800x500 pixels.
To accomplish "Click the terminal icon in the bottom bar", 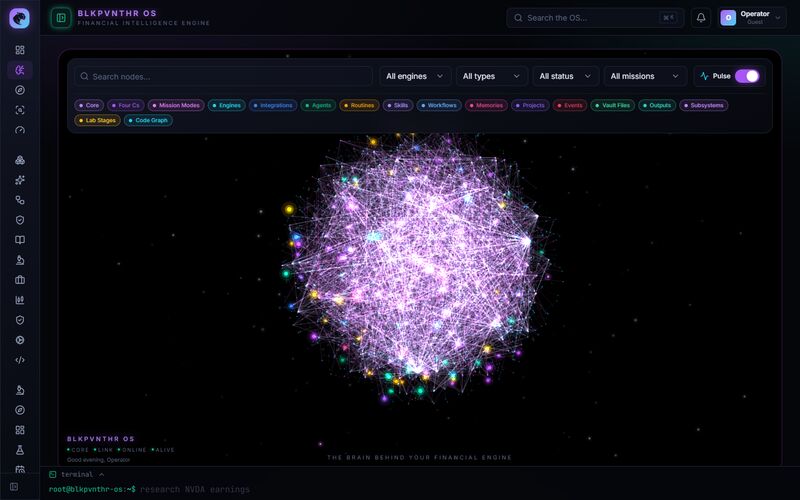I will click(53, 474).
